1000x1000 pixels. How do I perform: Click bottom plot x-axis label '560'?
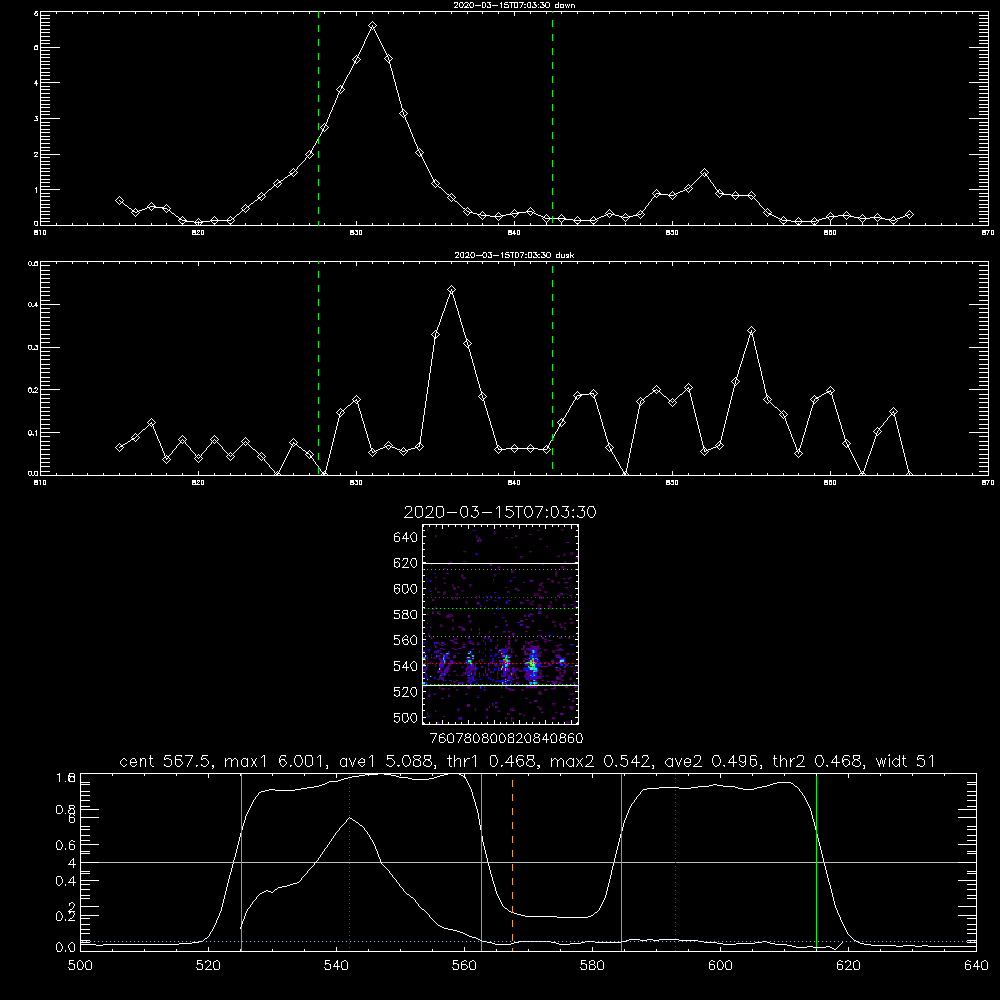[x=464, y=966]
